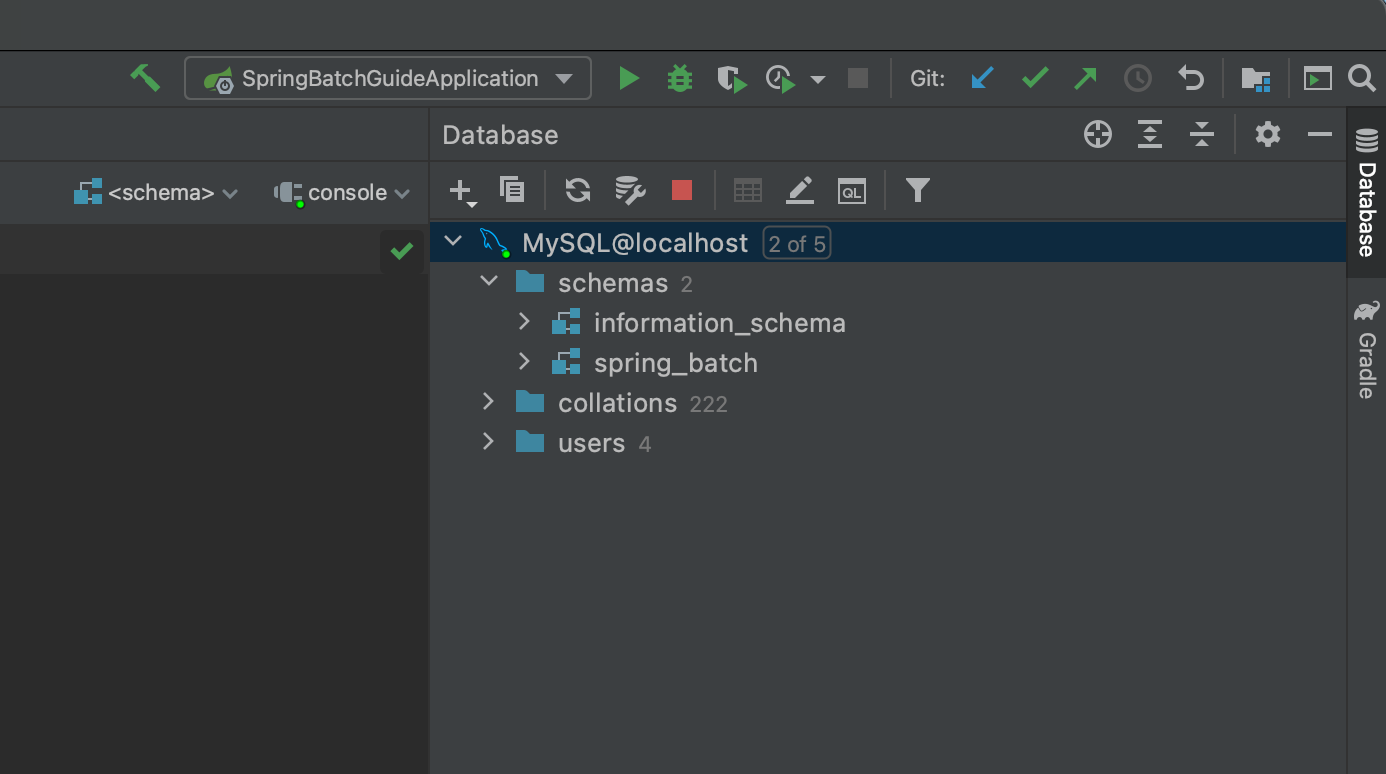
Task: Collapse the MySQL@localhost data source node
Action: (453, 243)
